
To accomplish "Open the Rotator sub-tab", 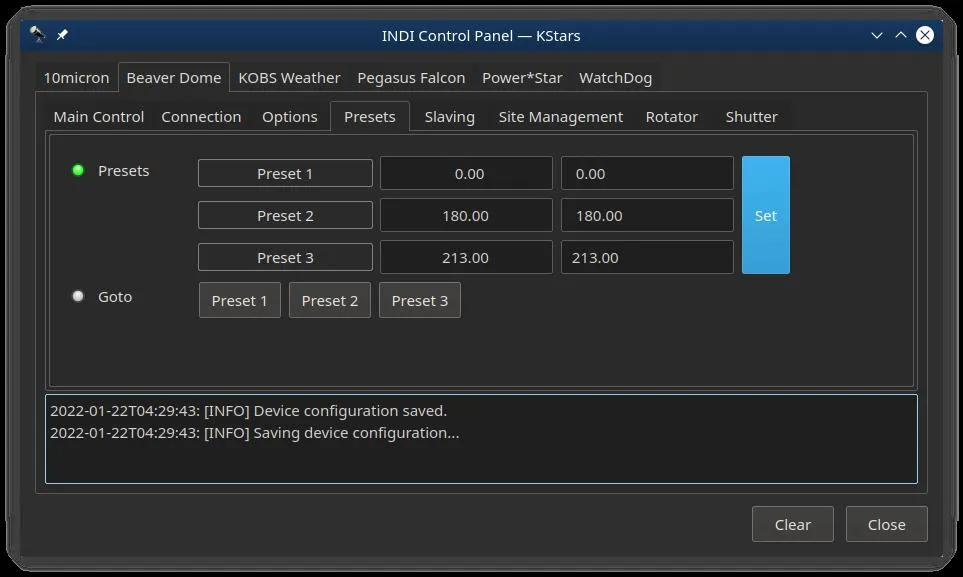I will click(672, 117).
